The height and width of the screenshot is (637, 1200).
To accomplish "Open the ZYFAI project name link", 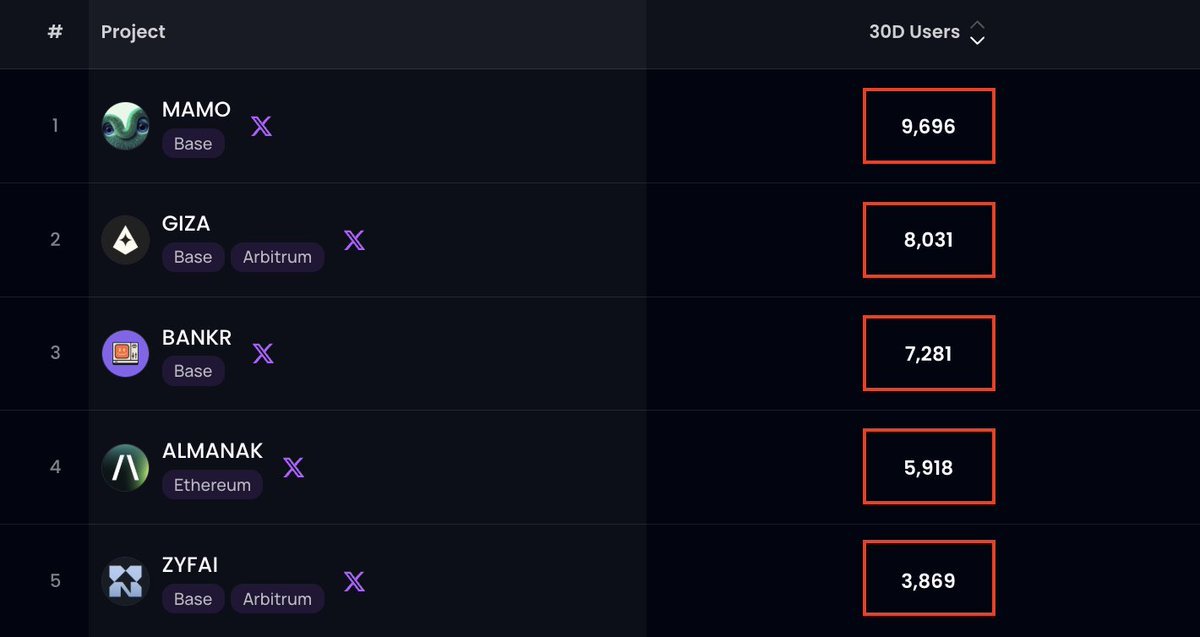I will [190, 565].
